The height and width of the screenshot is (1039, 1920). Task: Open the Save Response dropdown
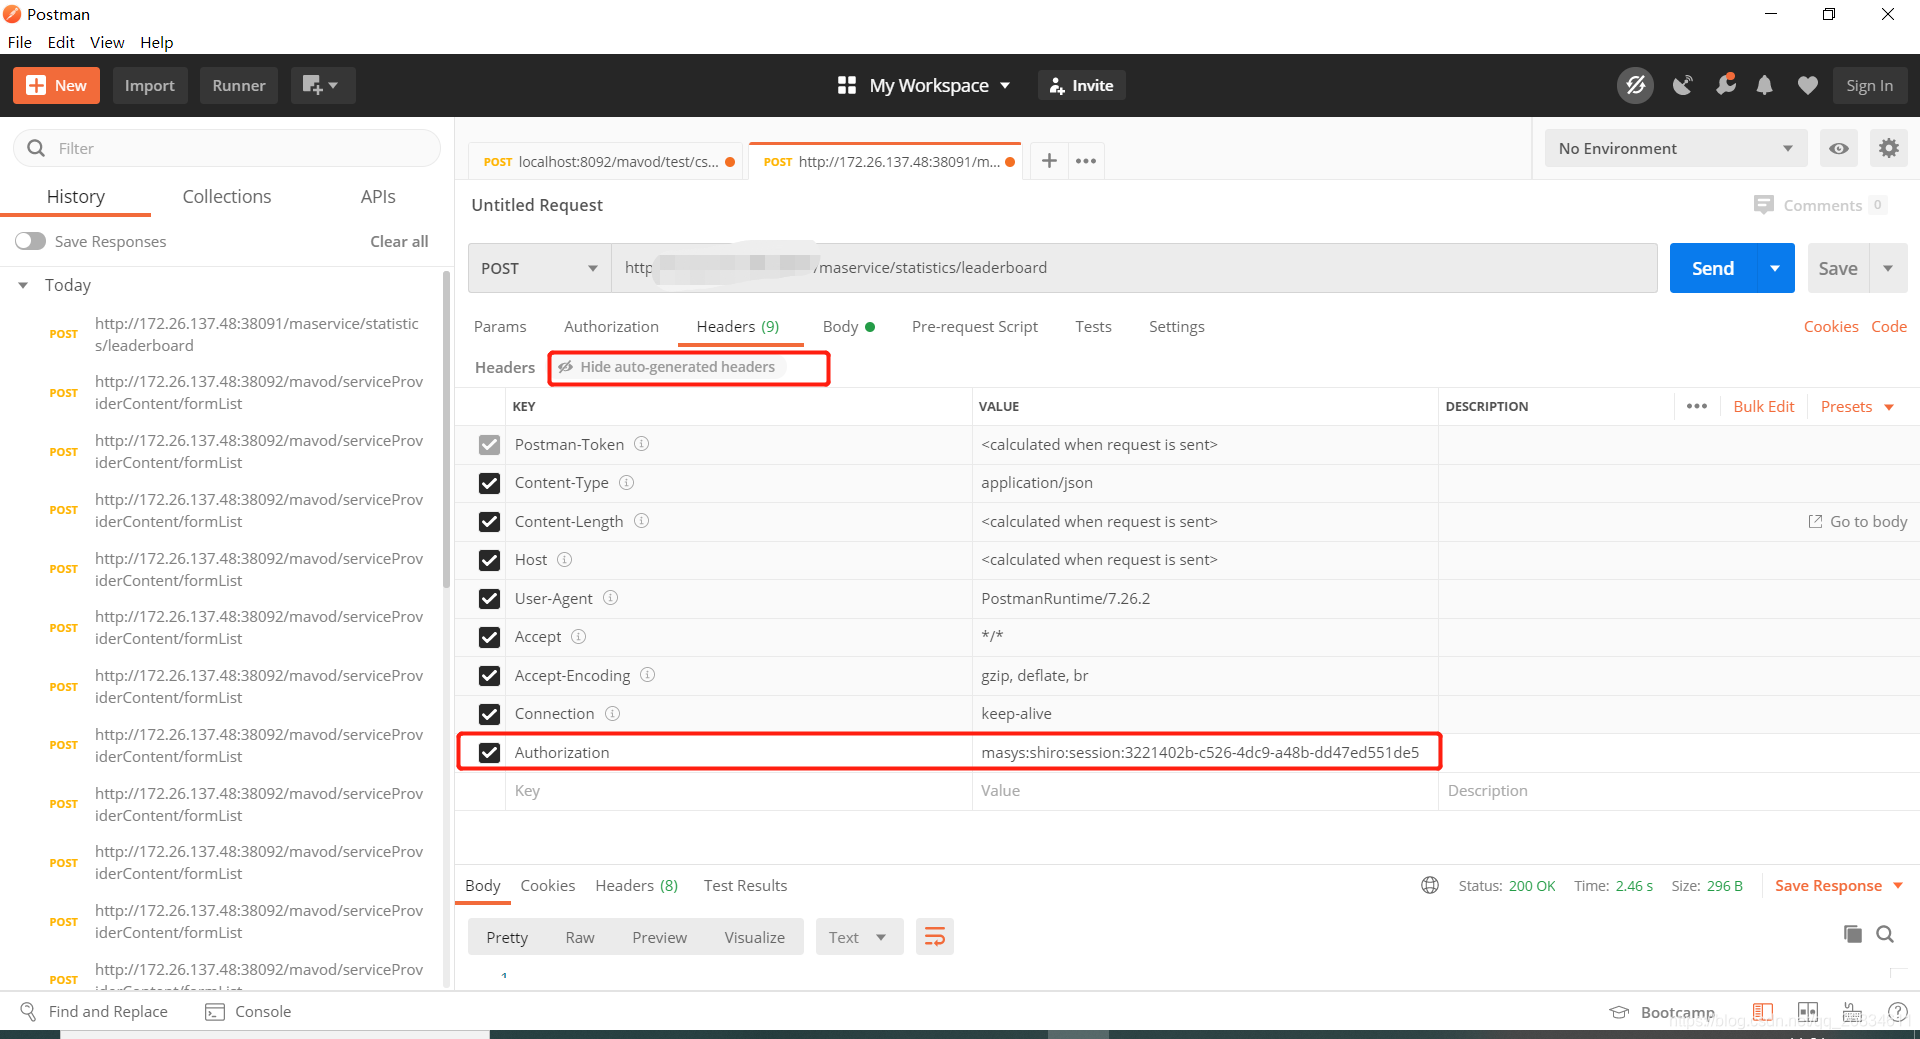[x=1838, y=885]
